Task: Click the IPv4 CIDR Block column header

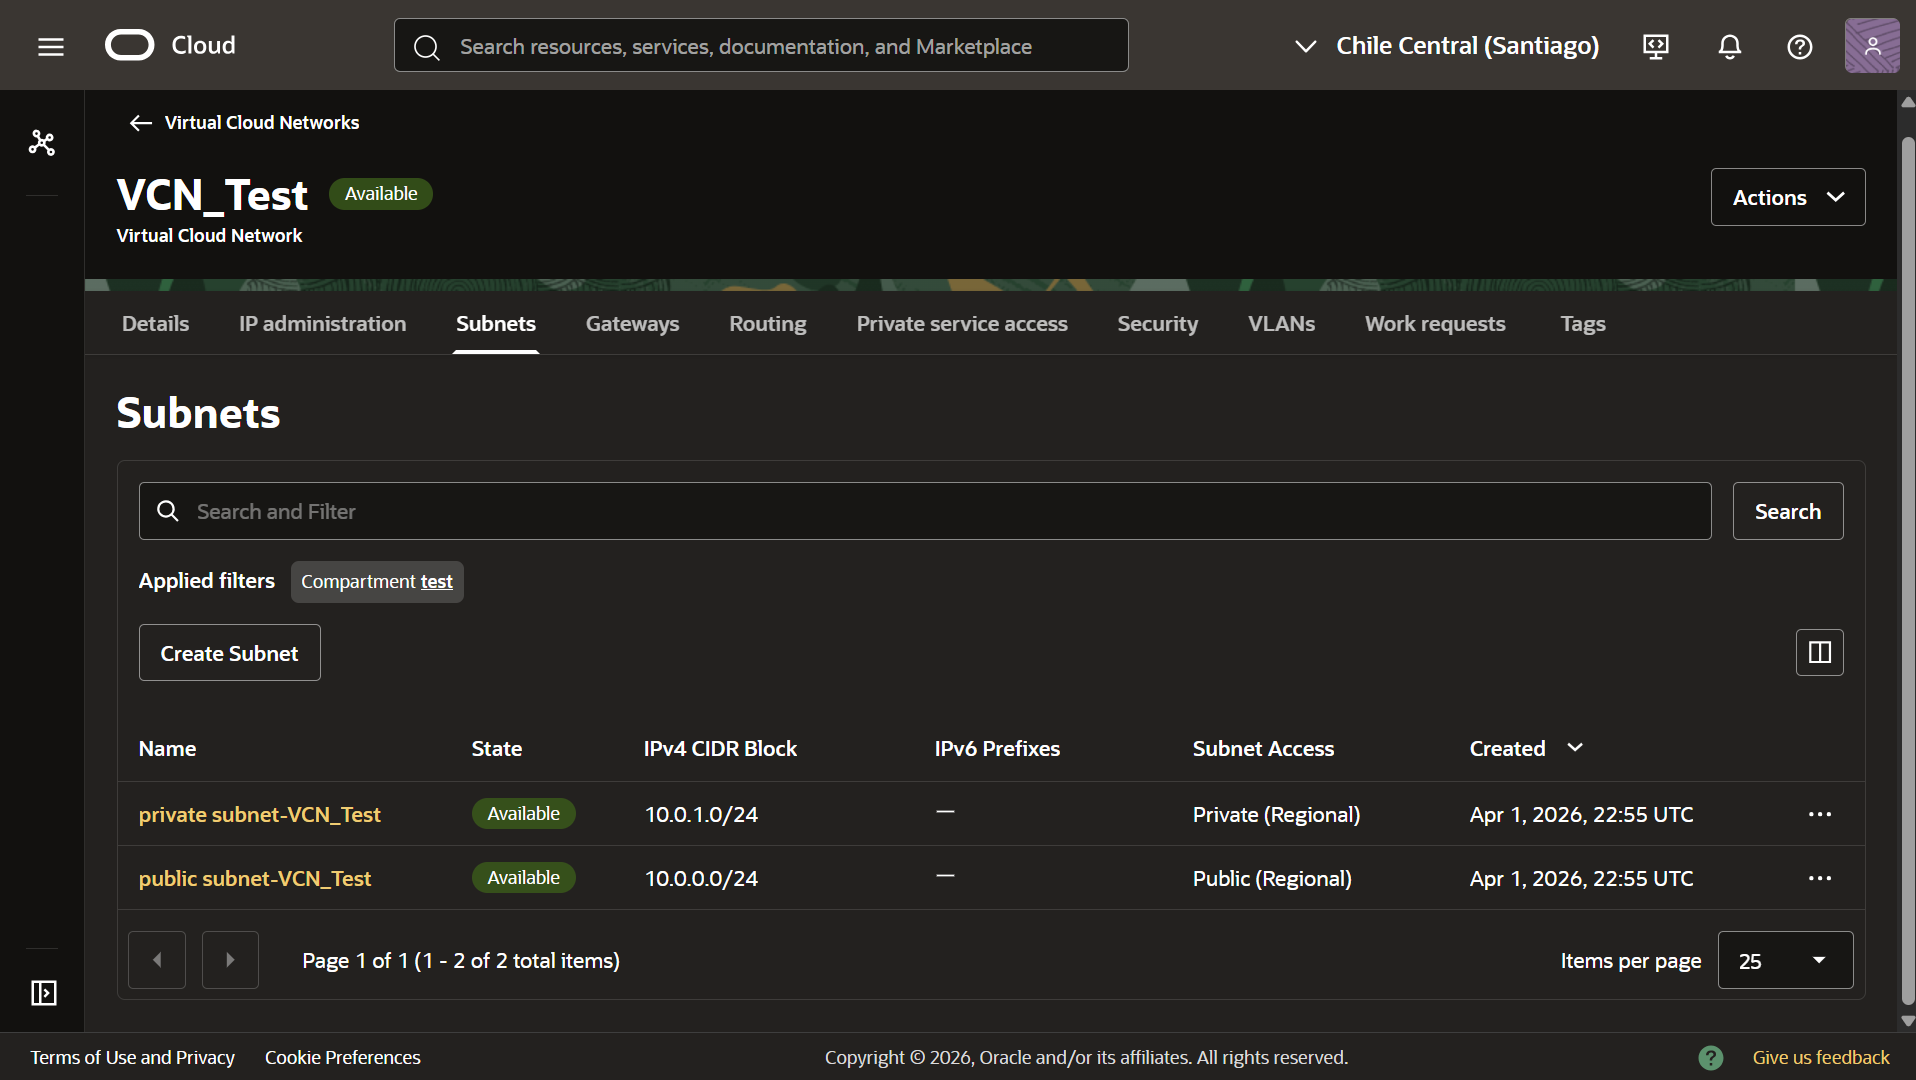Action: pos(720,748)
